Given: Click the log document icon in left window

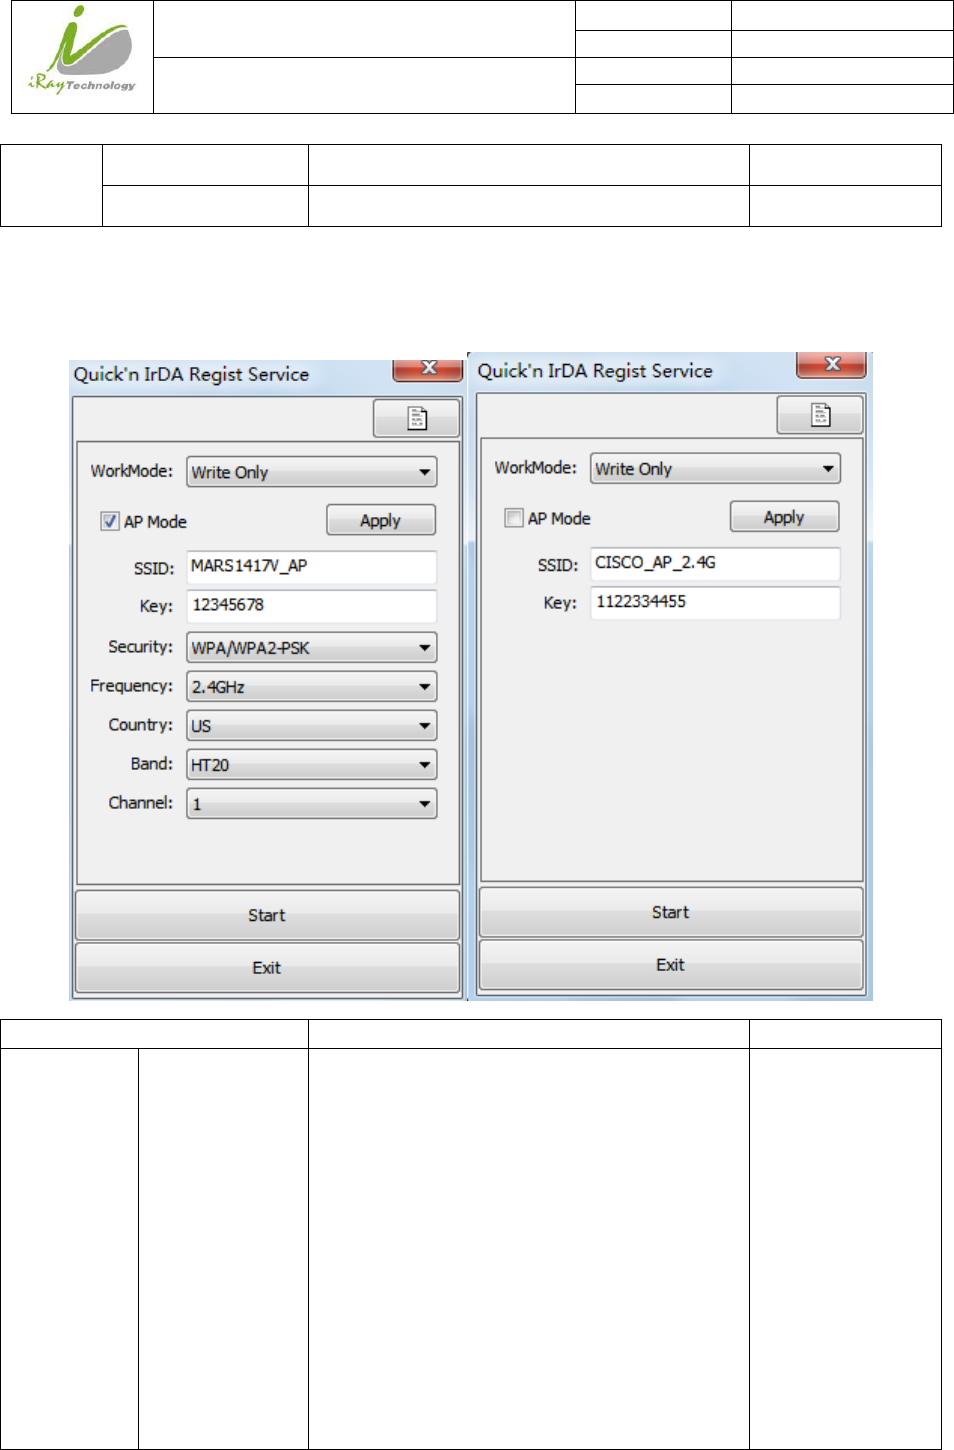Looking at the screenshot, I should point(417,418).
